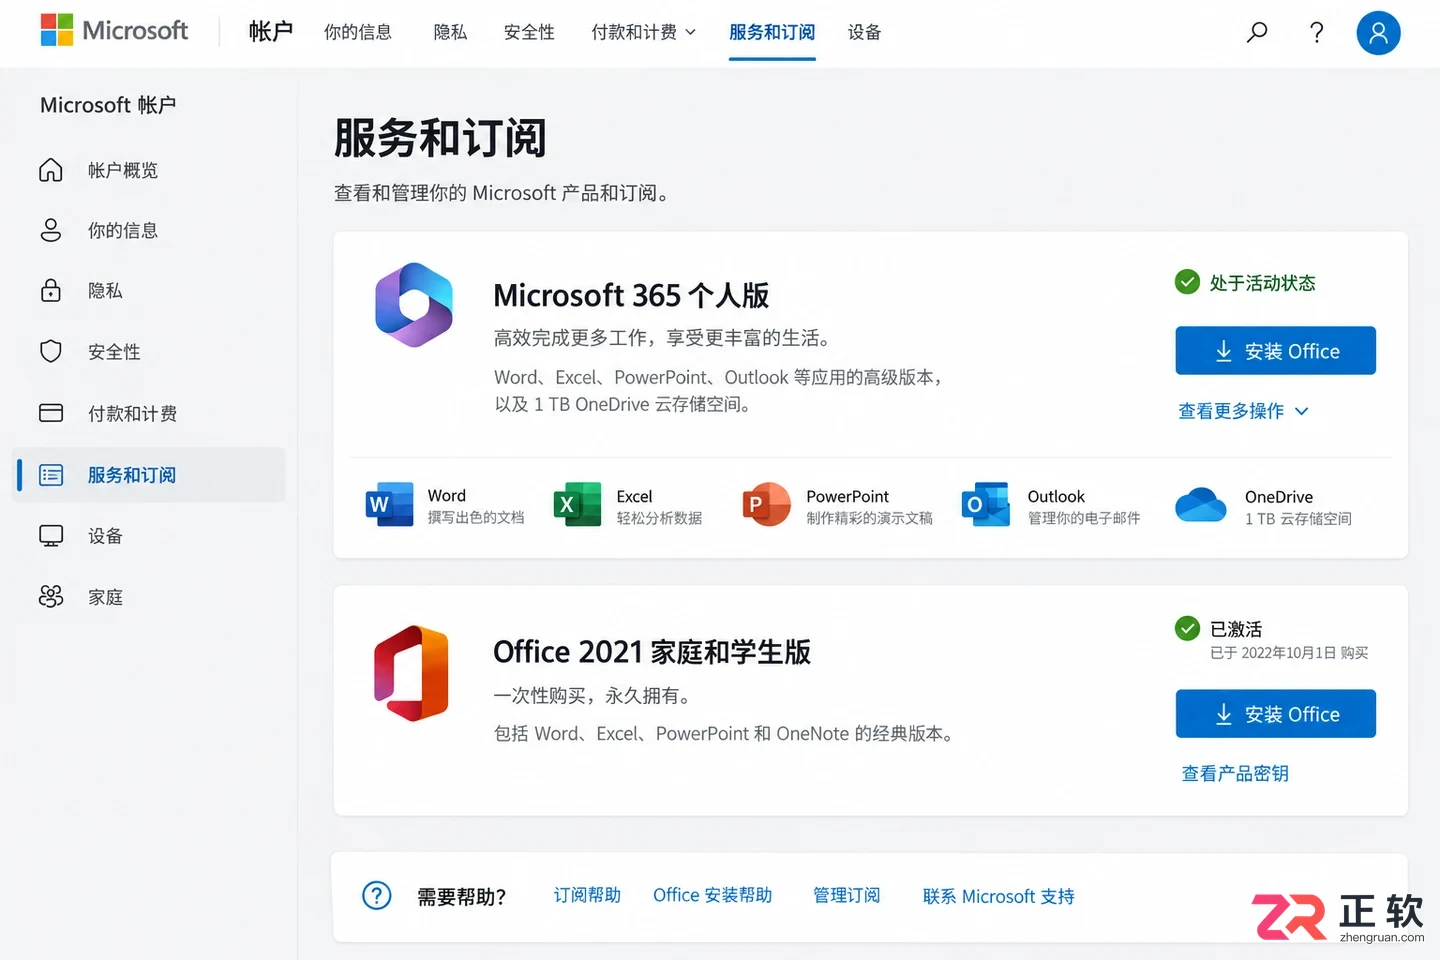Open 设备 tab in top navigation
The image size is (1440, 960).
point(865,32)
